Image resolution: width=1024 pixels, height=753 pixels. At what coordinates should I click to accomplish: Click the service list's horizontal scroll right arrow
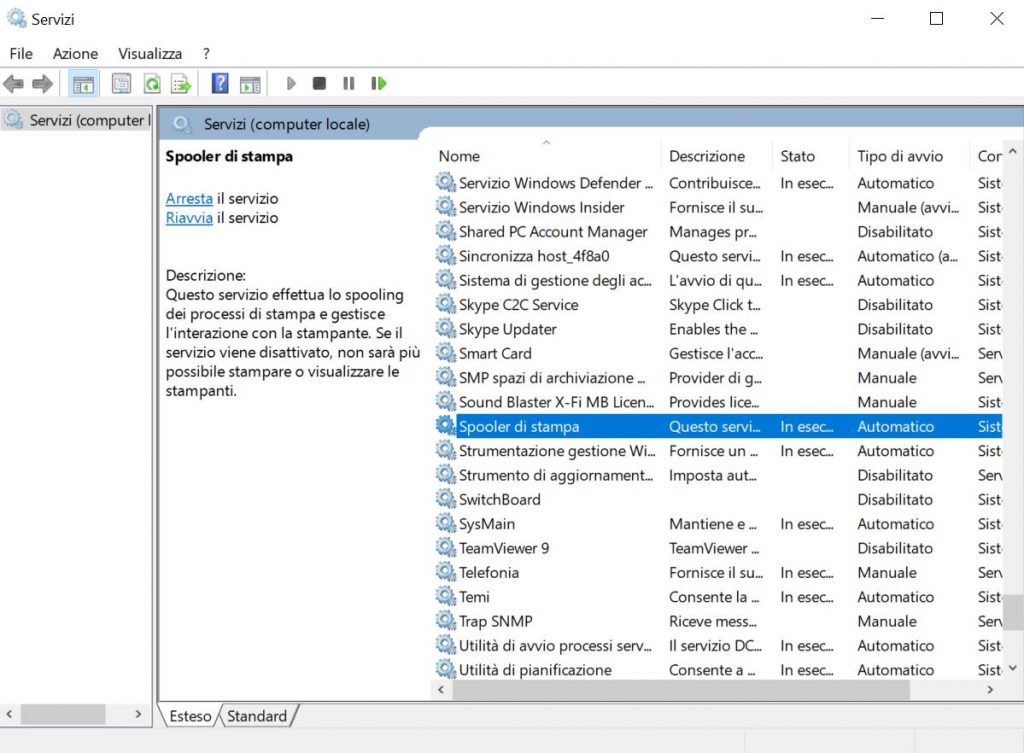click(990, 690)
